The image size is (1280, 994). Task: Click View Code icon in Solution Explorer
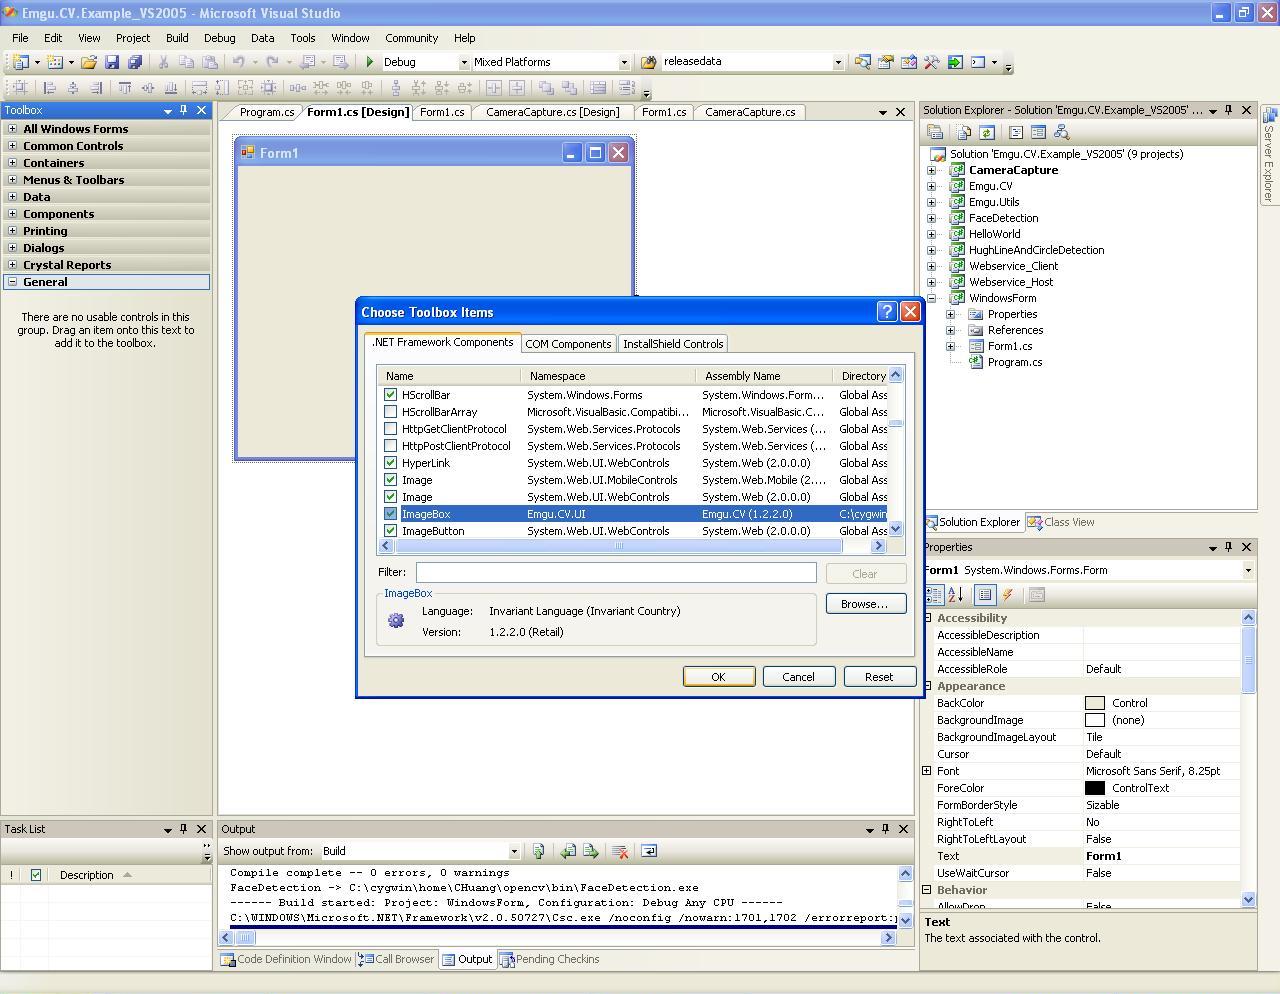(1016, 132)
